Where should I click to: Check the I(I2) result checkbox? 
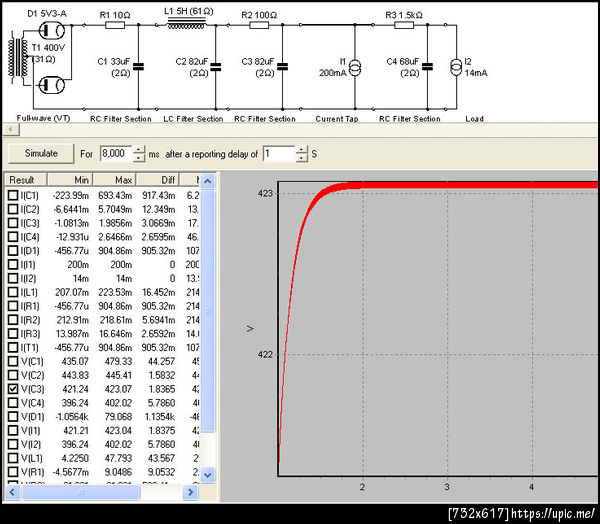pyautogui.click(x=13, y=278)
